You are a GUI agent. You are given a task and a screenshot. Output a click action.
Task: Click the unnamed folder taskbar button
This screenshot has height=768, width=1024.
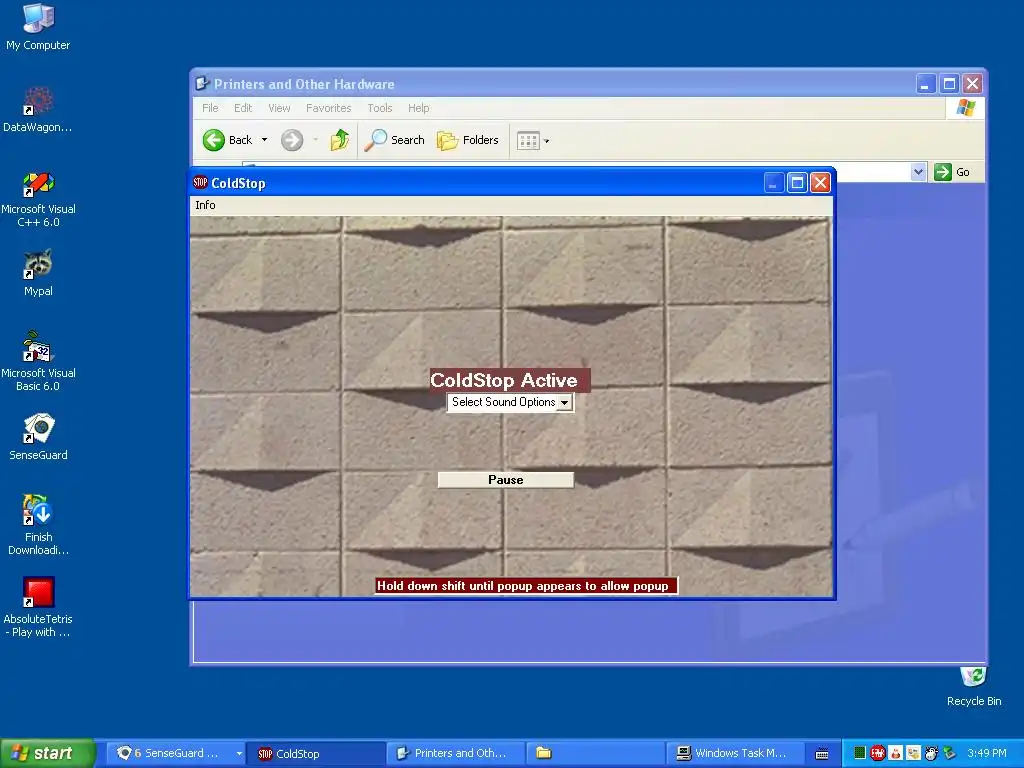pos(594,754)
